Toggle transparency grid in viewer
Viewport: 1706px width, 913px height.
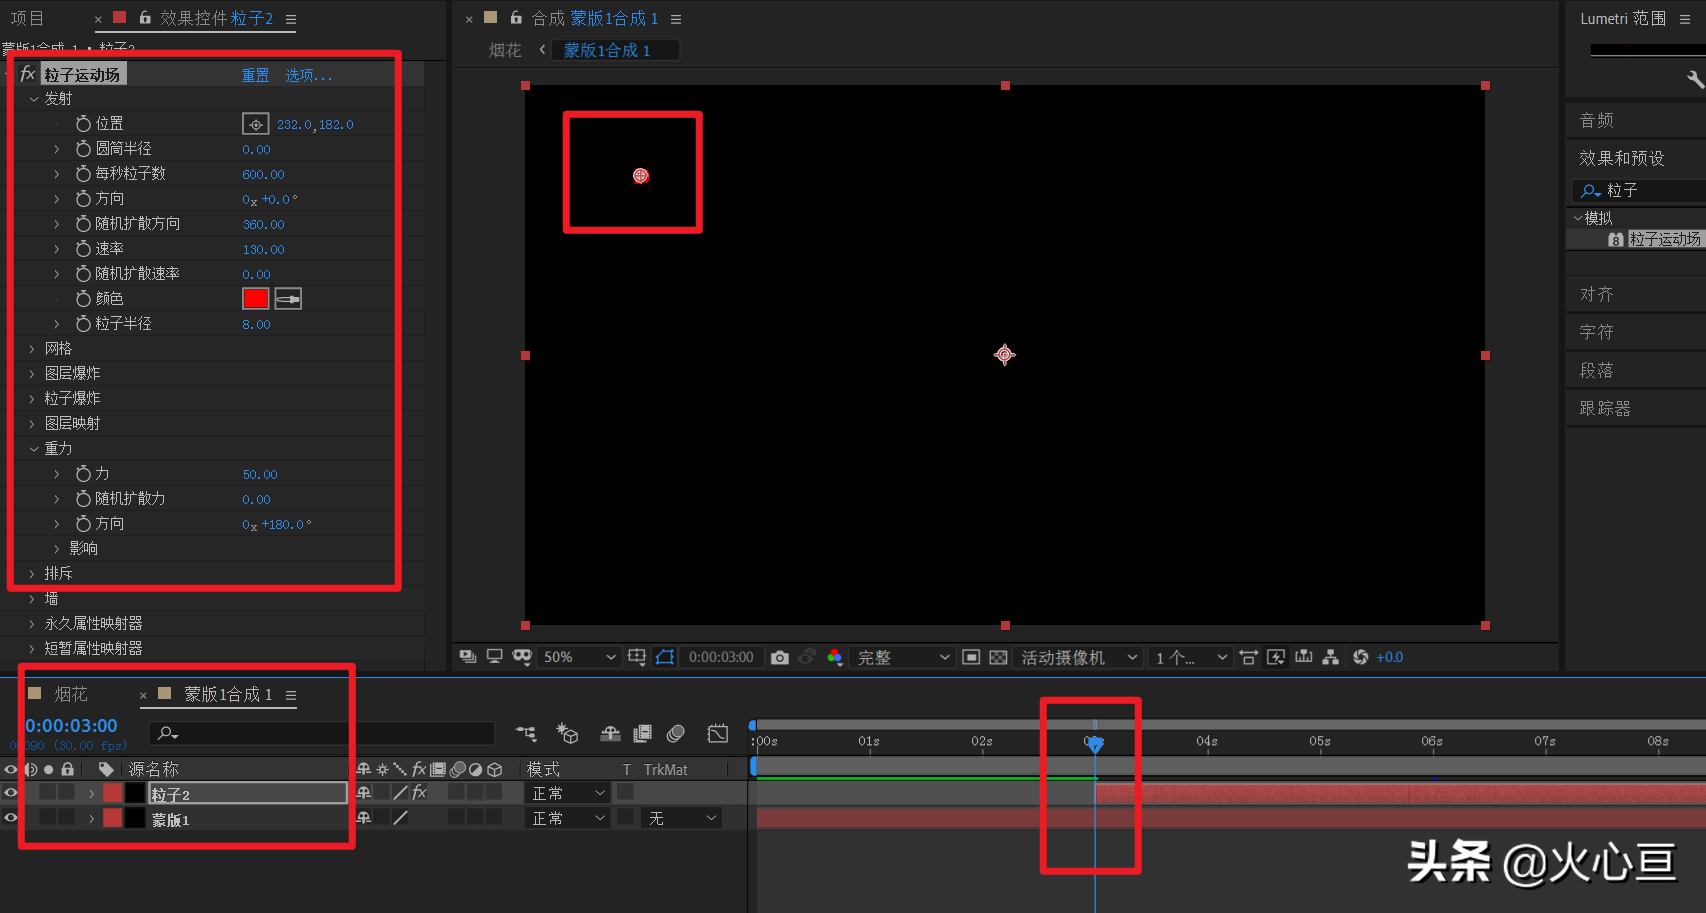(x=998, y=657)
